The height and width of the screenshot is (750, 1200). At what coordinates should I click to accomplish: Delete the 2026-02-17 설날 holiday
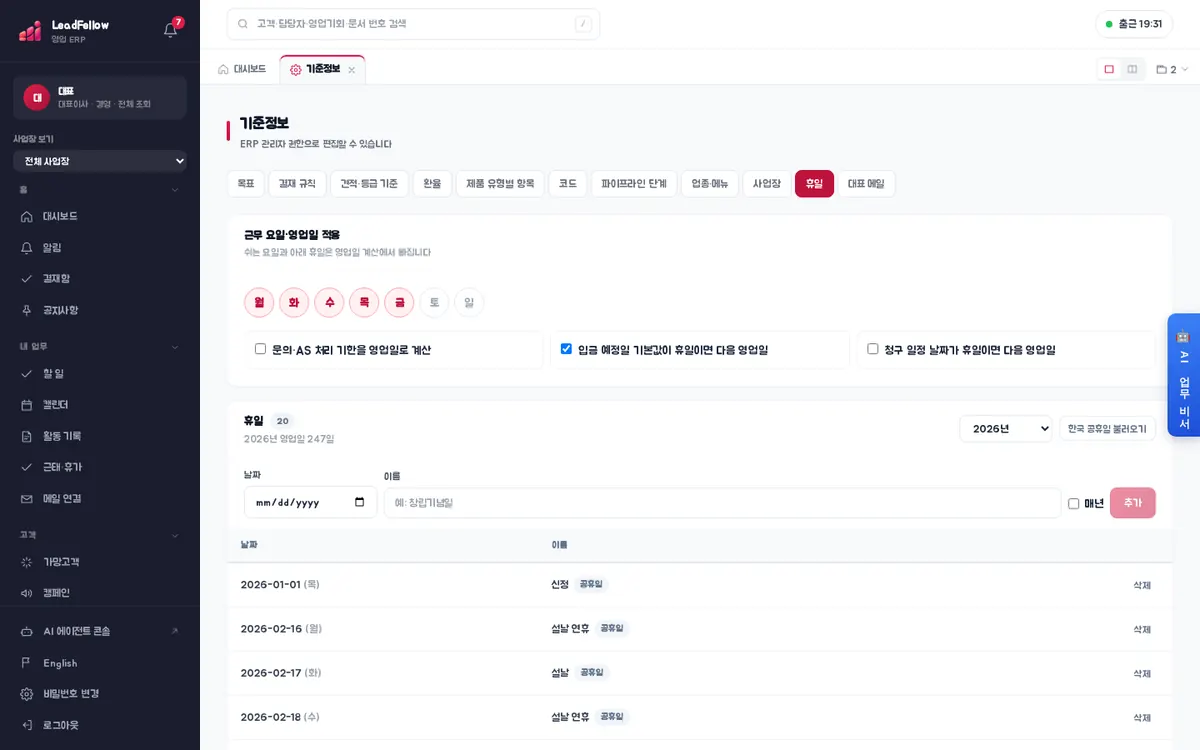[x=1142, y=673]
